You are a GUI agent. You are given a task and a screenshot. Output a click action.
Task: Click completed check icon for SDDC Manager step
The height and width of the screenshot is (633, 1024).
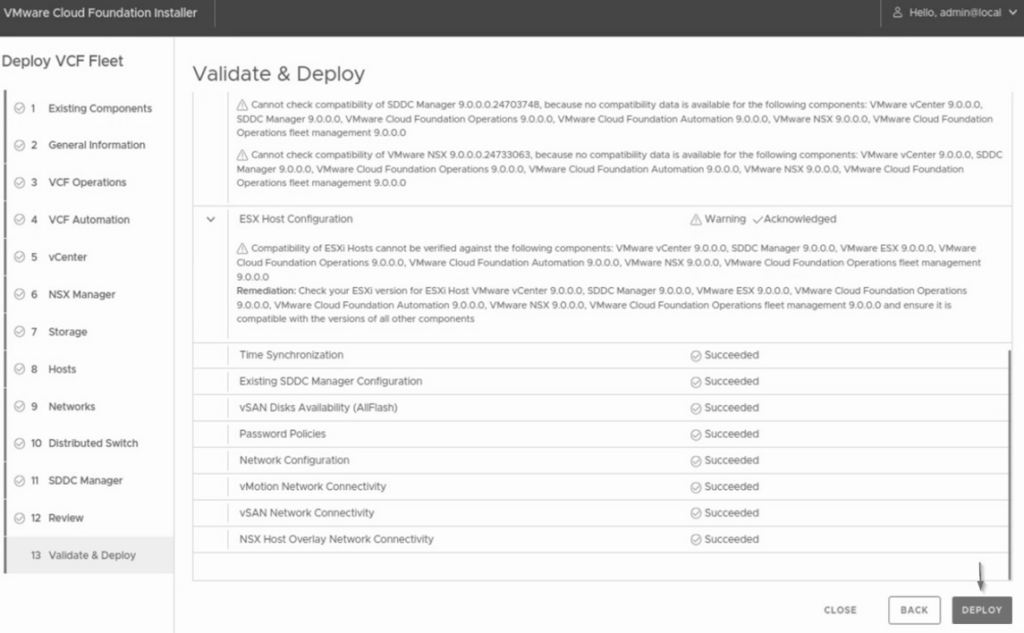20,480
